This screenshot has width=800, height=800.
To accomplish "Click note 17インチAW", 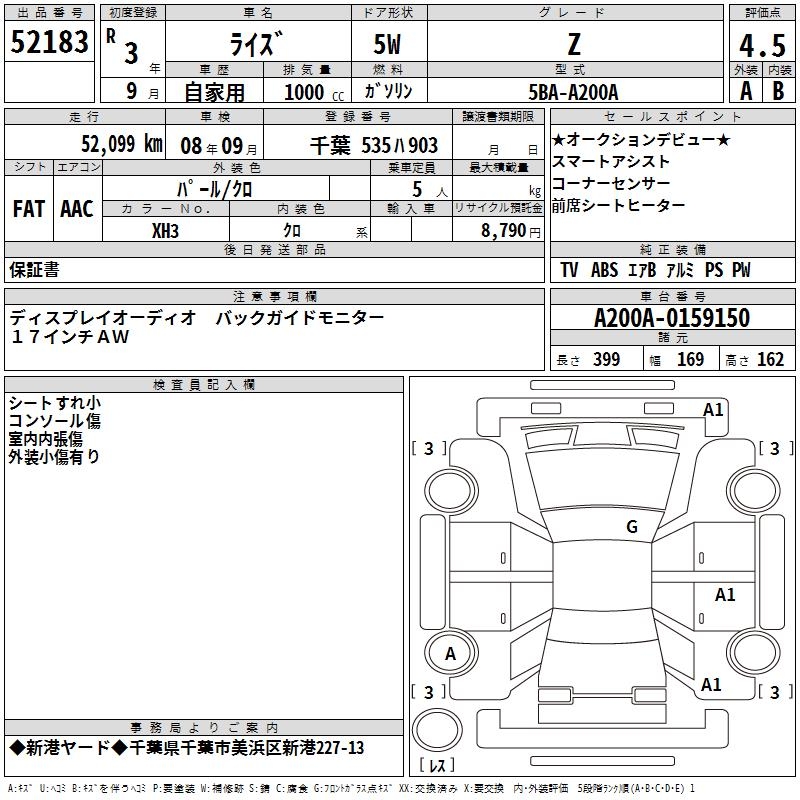I will [x=69, y=337].
